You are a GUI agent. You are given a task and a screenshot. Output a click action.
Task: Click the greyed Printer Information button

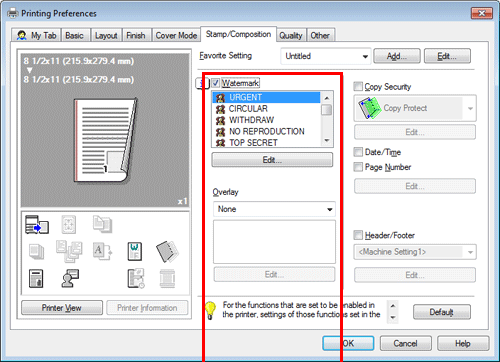(147, 308)
